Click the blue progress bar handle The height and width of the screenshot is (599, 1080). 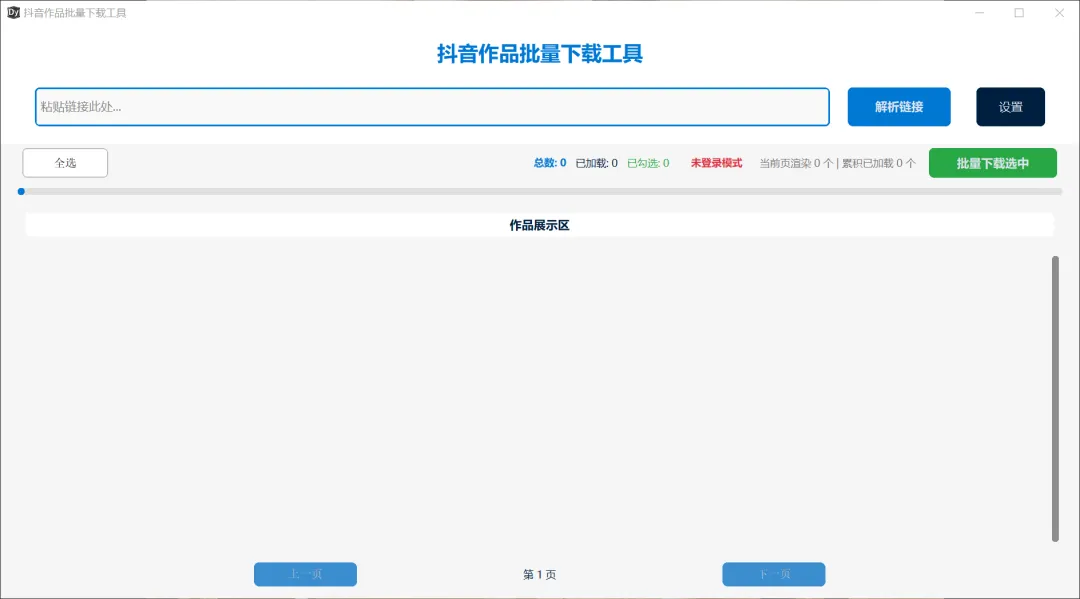[x=21, y=191]
